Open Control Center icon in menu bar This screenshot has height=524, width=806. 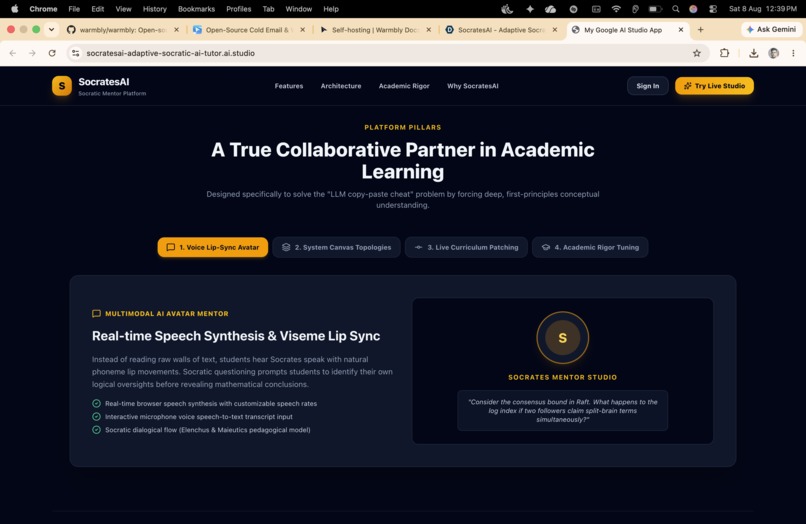point(713,9)
